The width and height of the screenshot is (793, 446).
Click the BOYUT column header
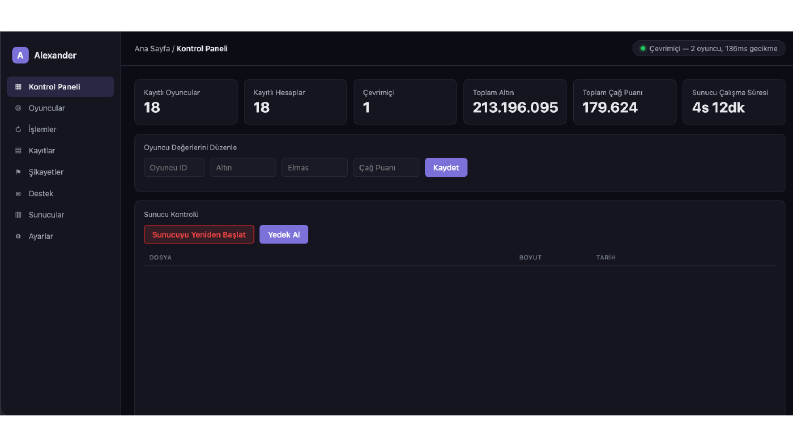(530, 257)
